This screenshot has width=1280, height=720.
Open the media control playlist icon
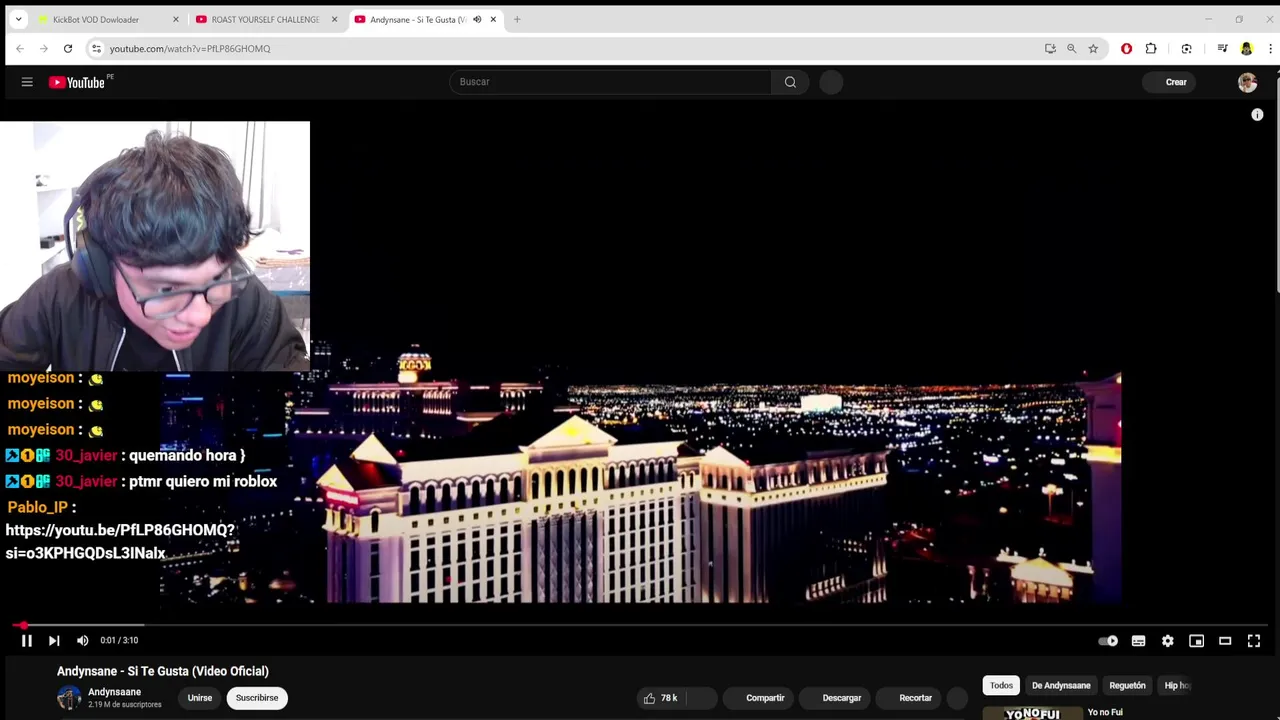coord(1222,48)
